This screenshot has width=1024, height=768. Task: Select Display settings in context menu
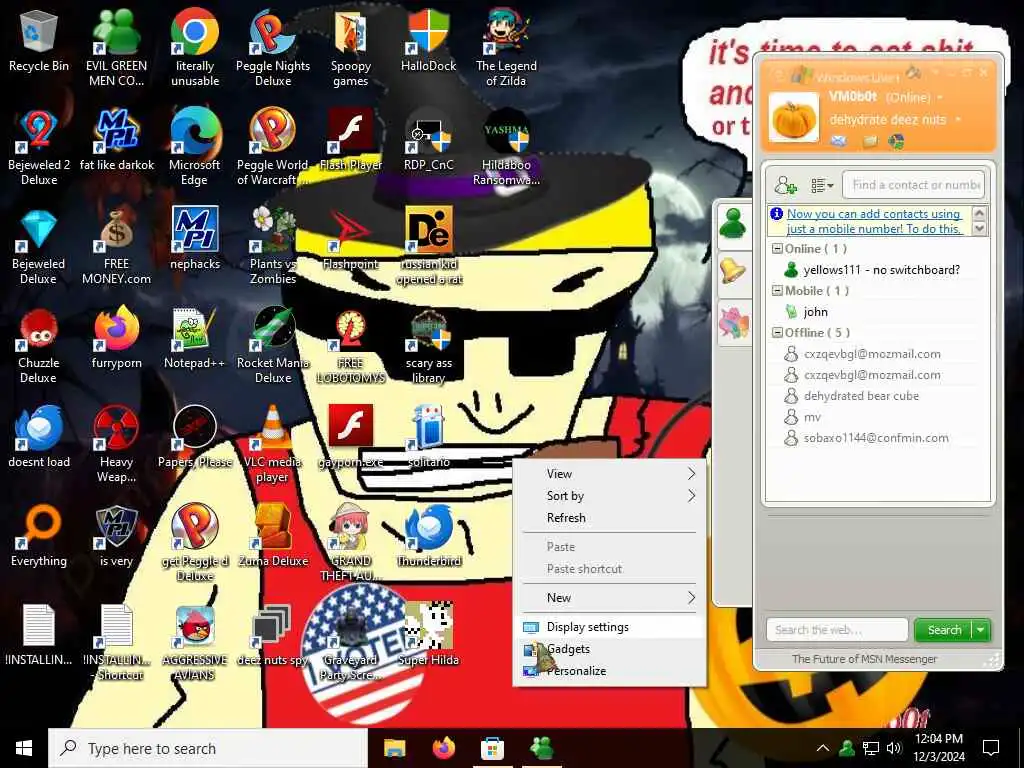tap(609, 627)
